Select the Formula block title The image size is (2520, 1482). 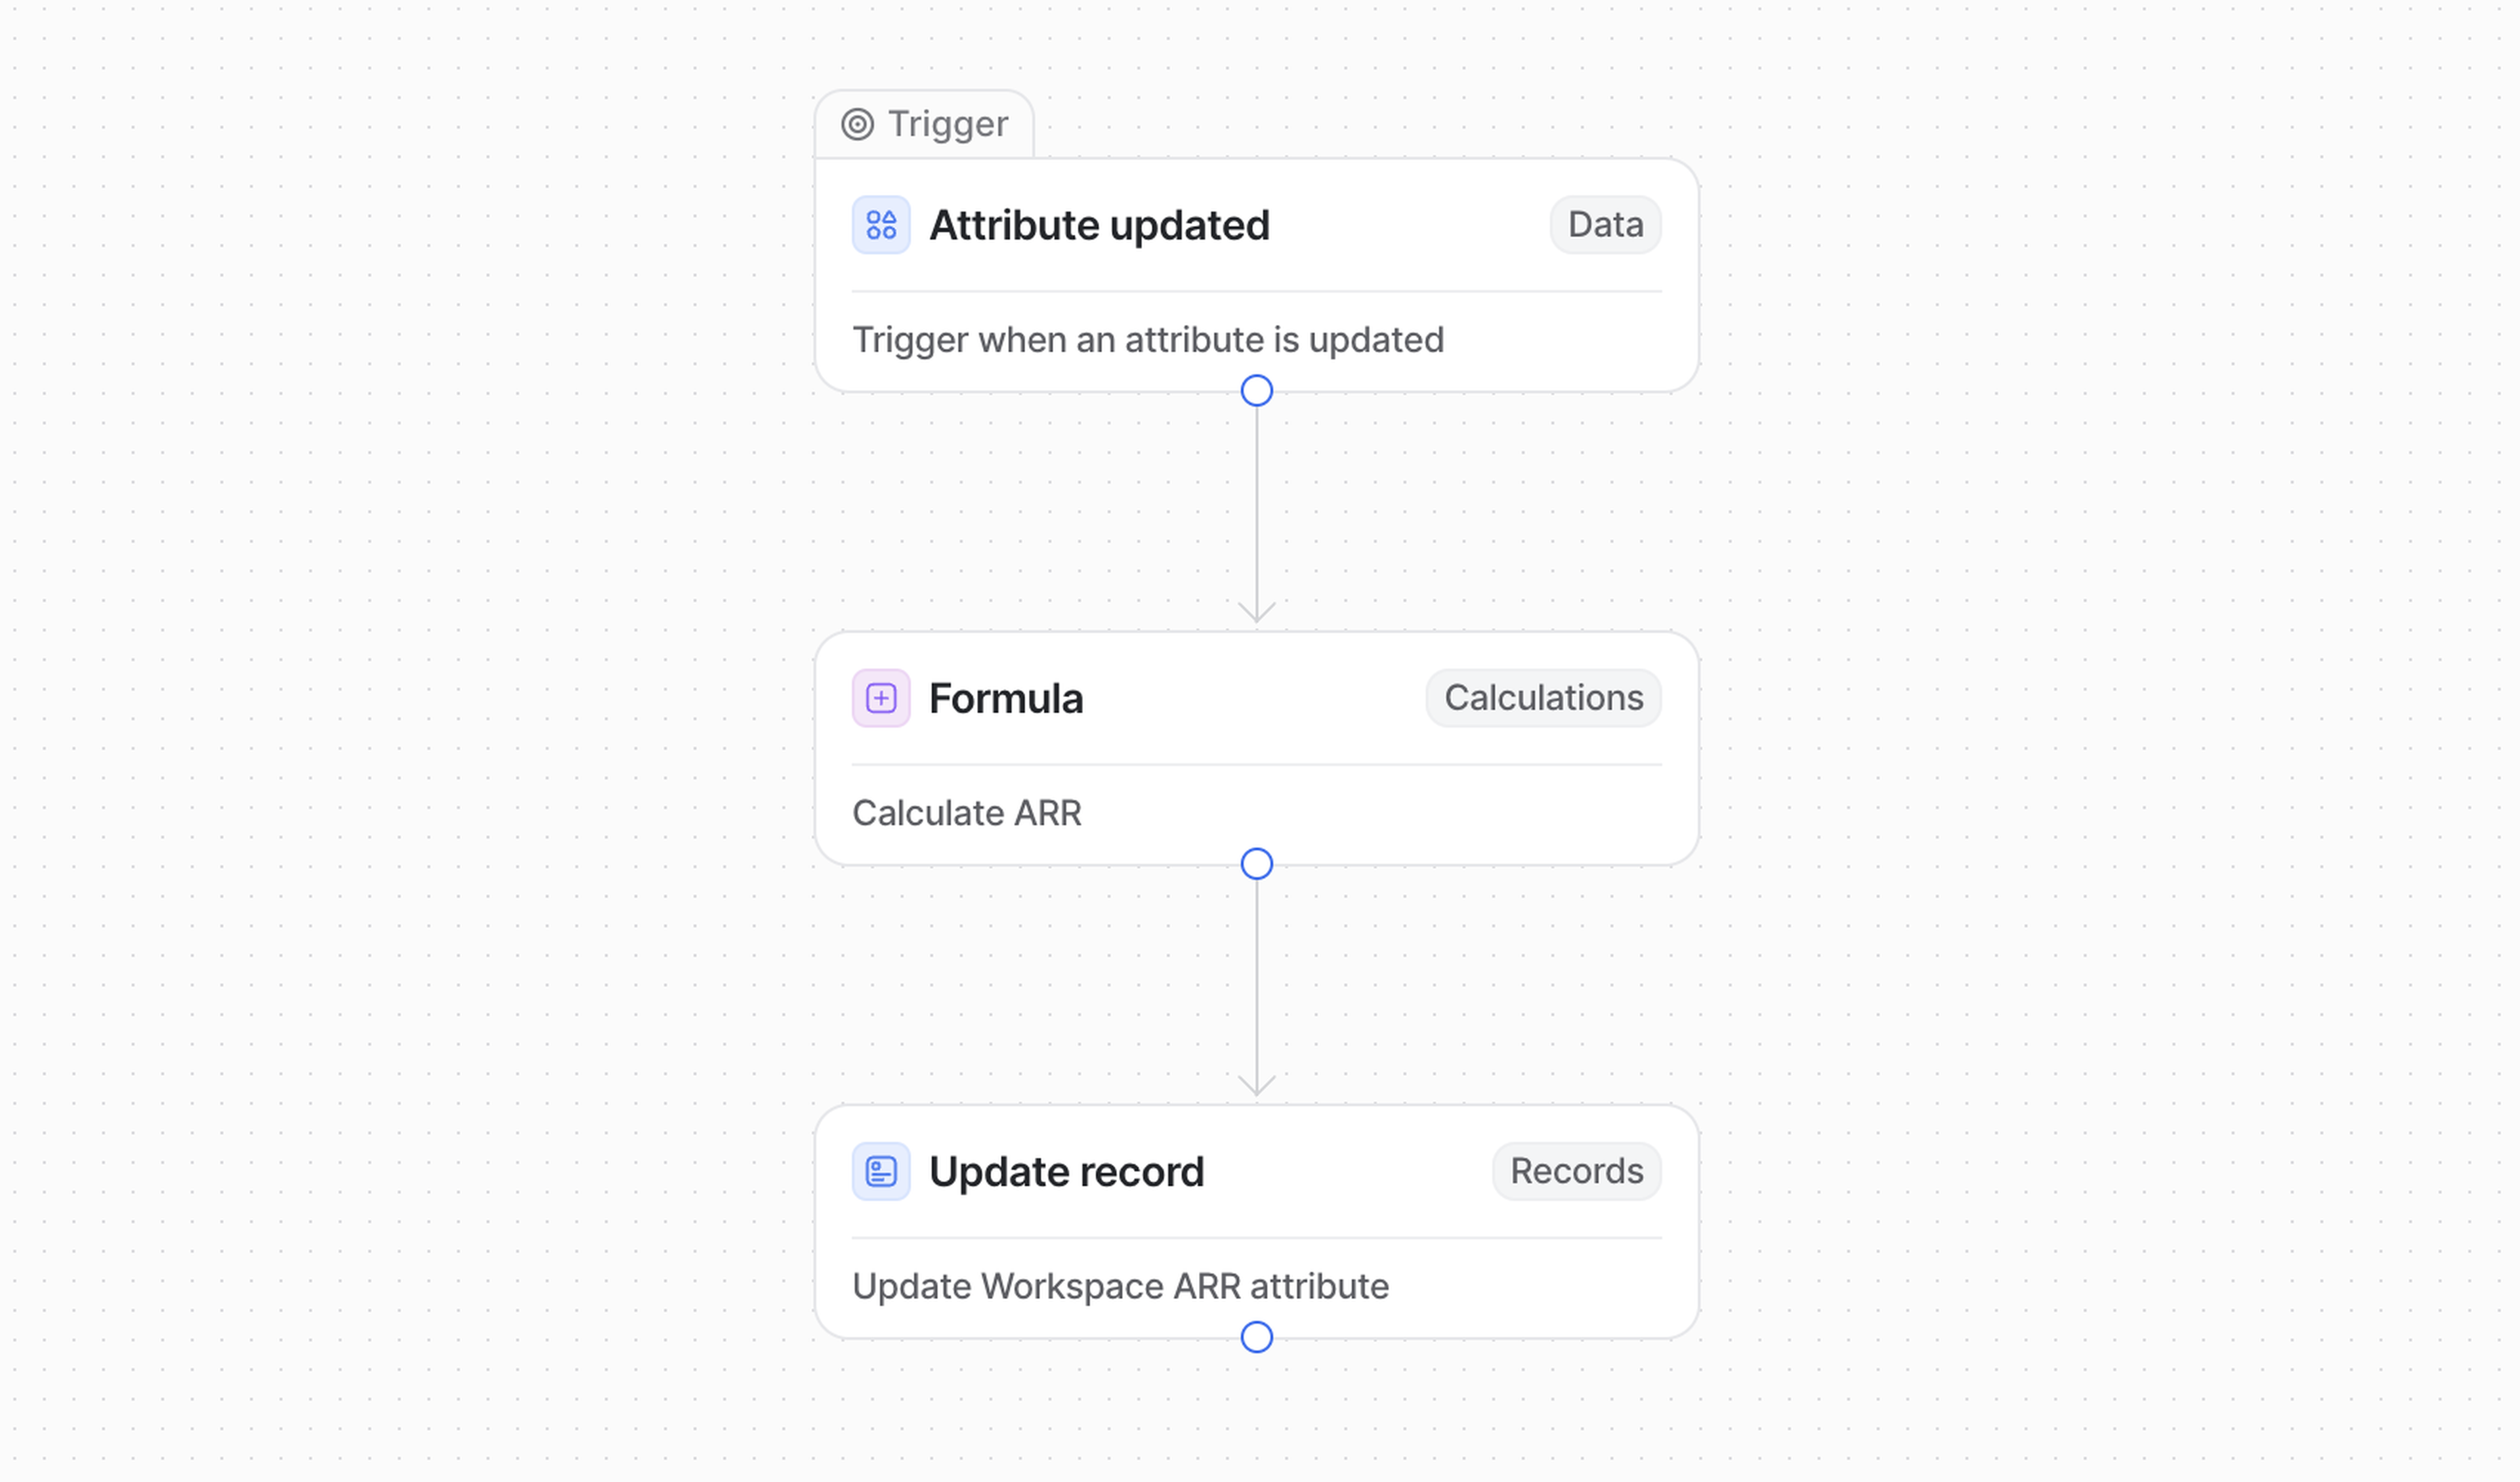1005,698
